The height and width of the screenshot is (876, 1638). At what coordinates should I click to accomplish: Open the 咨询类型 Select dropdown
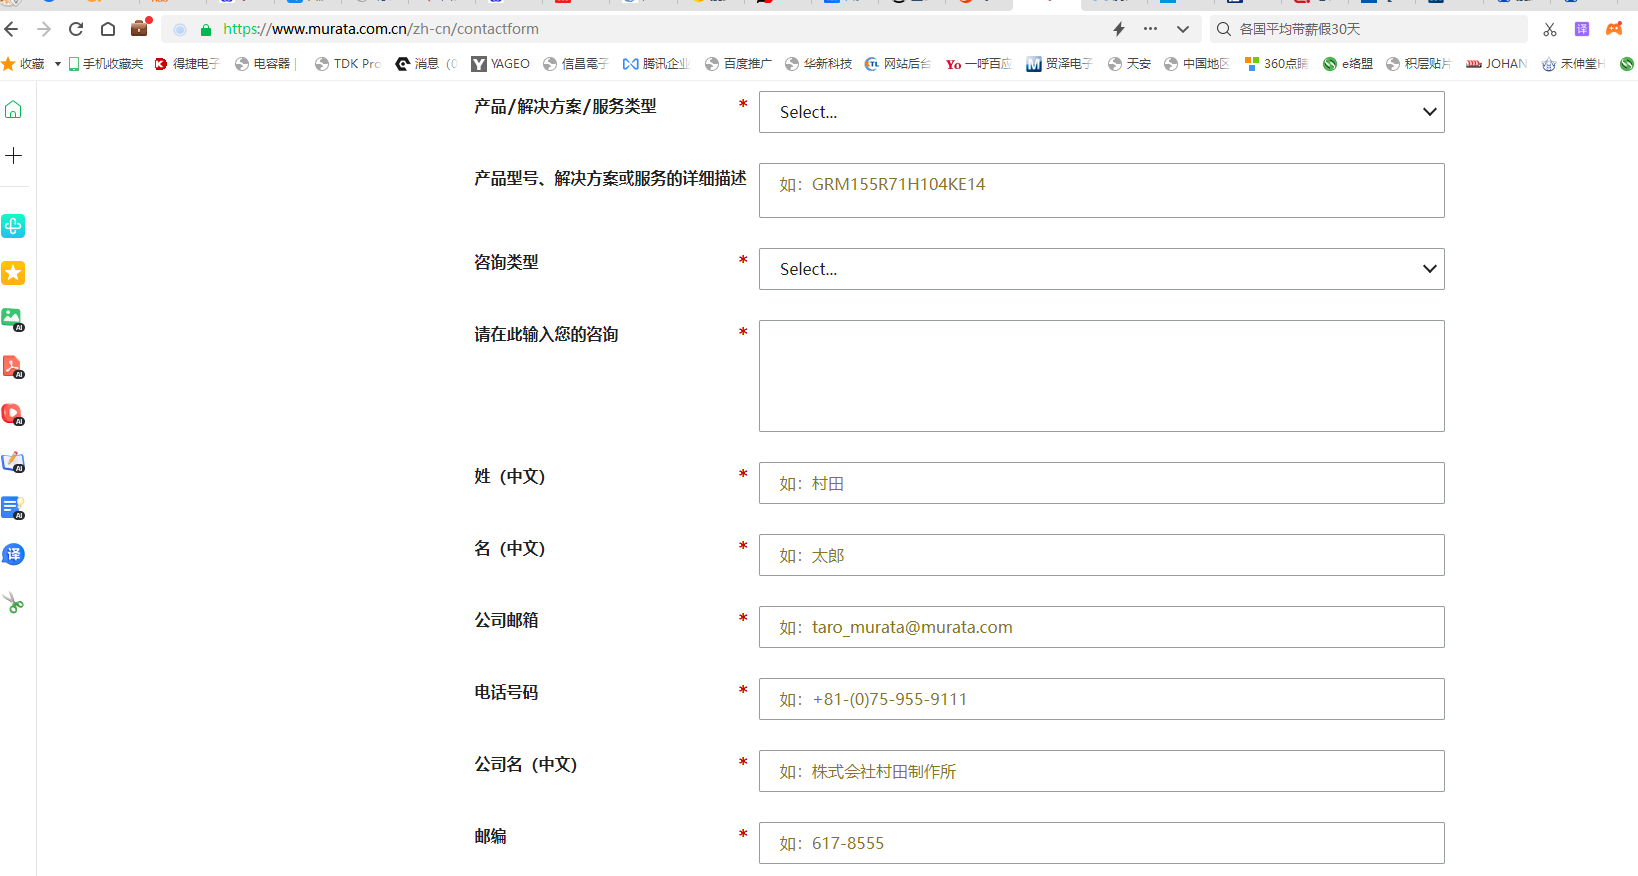[x=1101, y=269]
